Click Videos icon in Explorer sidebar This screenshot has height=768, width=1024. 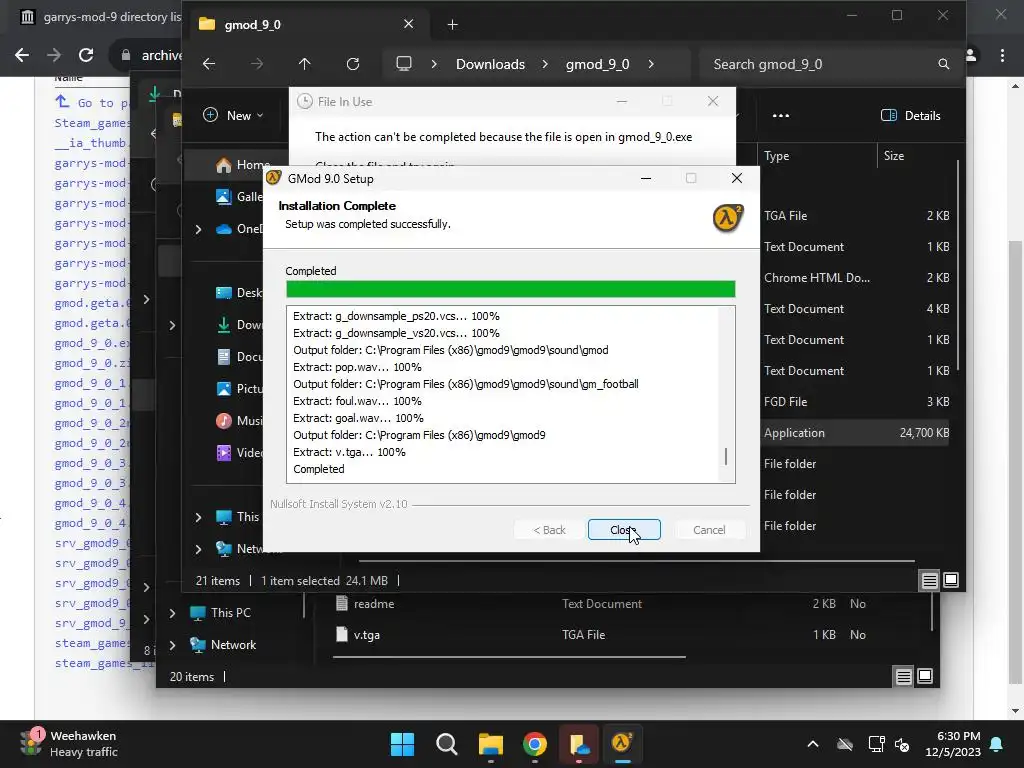click(223, 453)
